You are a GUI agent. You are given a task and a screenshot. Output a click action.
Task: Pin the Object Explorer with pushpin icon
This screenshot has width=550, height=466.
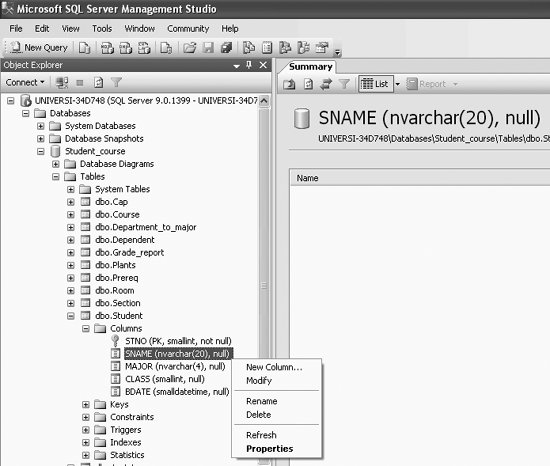click(249, 65)
